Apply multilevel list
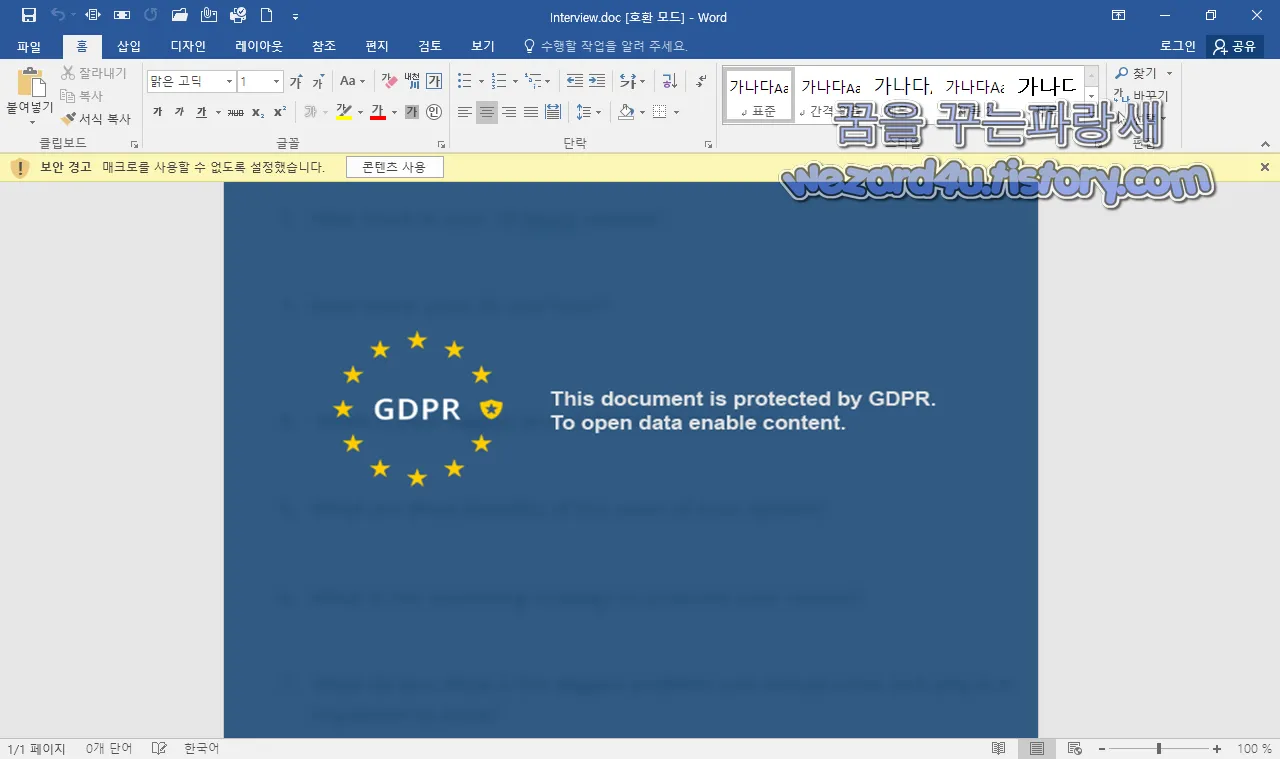This screenshot has width=1280, height=759. click(534, 81)
